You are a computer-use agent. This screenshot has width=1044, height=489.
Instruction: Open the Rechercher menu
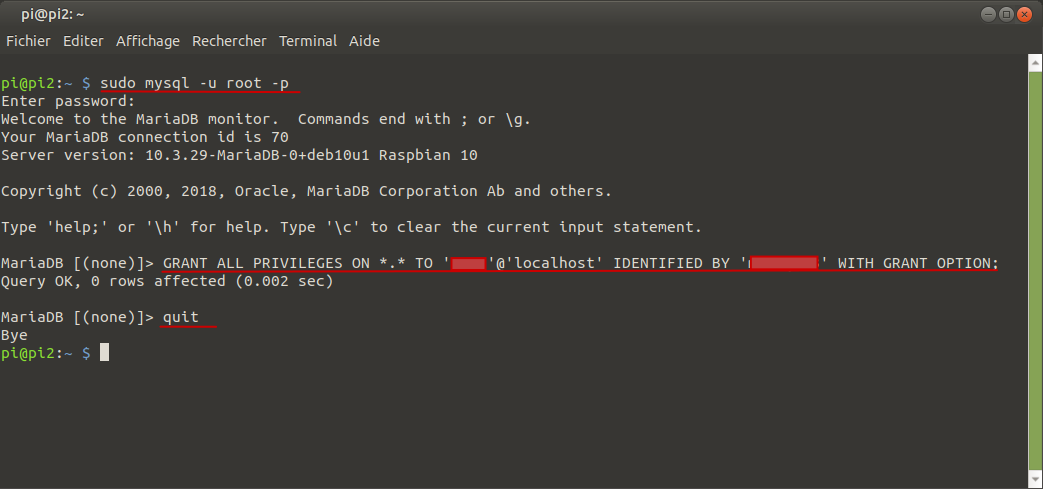(x=229, y=41)
